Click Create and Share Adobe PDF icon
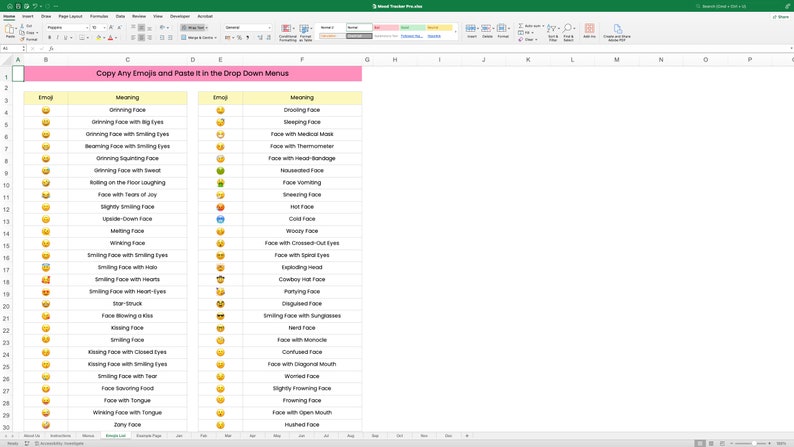 617,29
